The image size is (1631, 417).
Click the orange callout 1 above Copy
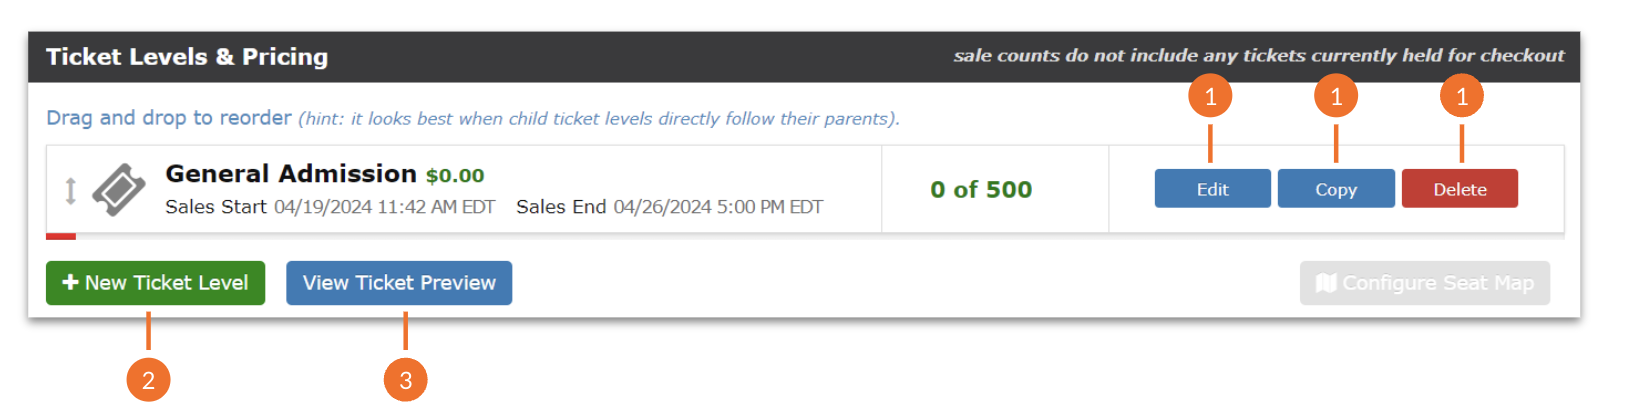1336,97
